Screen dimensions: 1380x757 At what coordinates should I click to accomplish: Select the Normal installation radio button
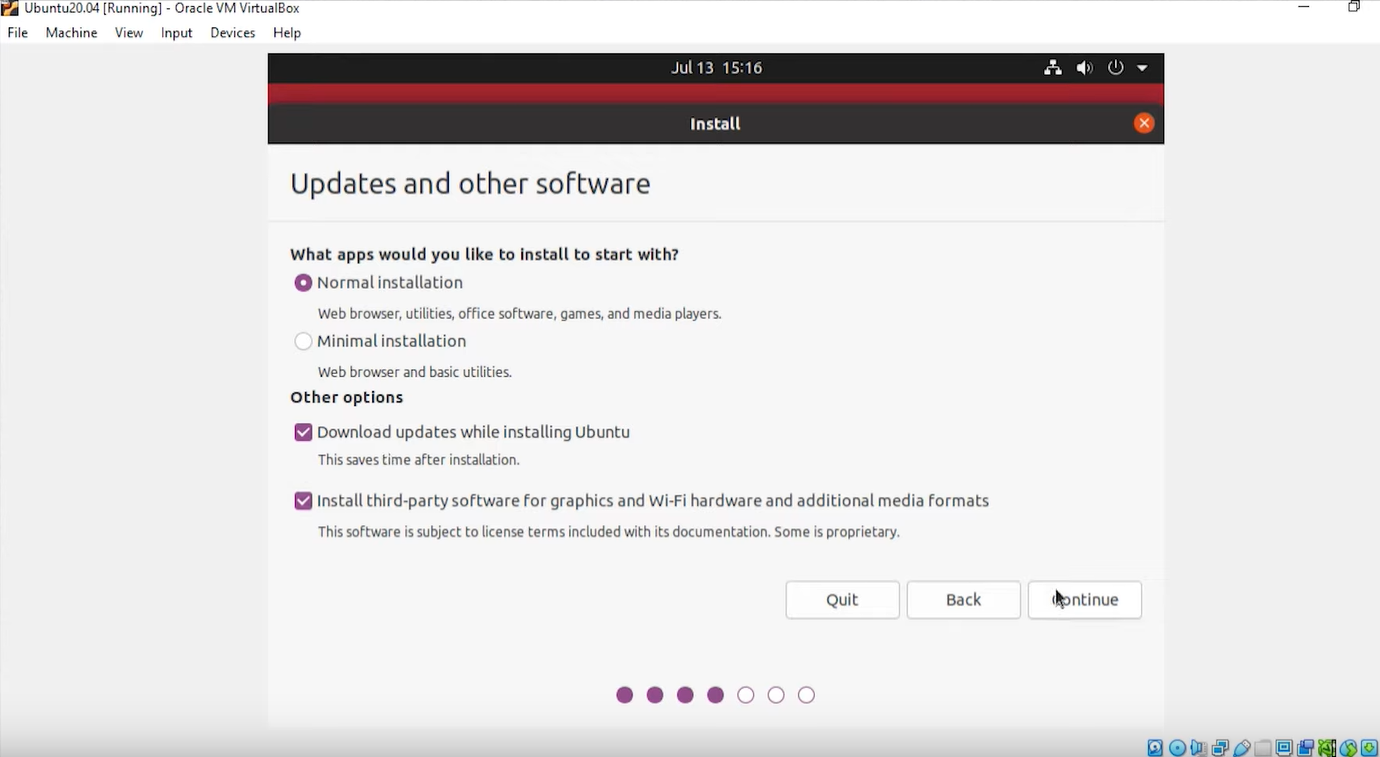point(303,282)
